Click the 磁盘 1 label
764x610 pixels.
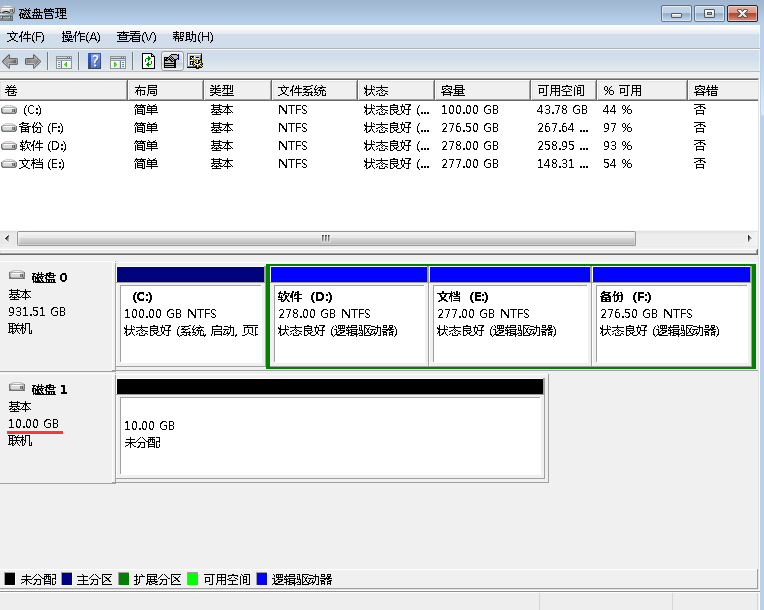coord(49,390)
